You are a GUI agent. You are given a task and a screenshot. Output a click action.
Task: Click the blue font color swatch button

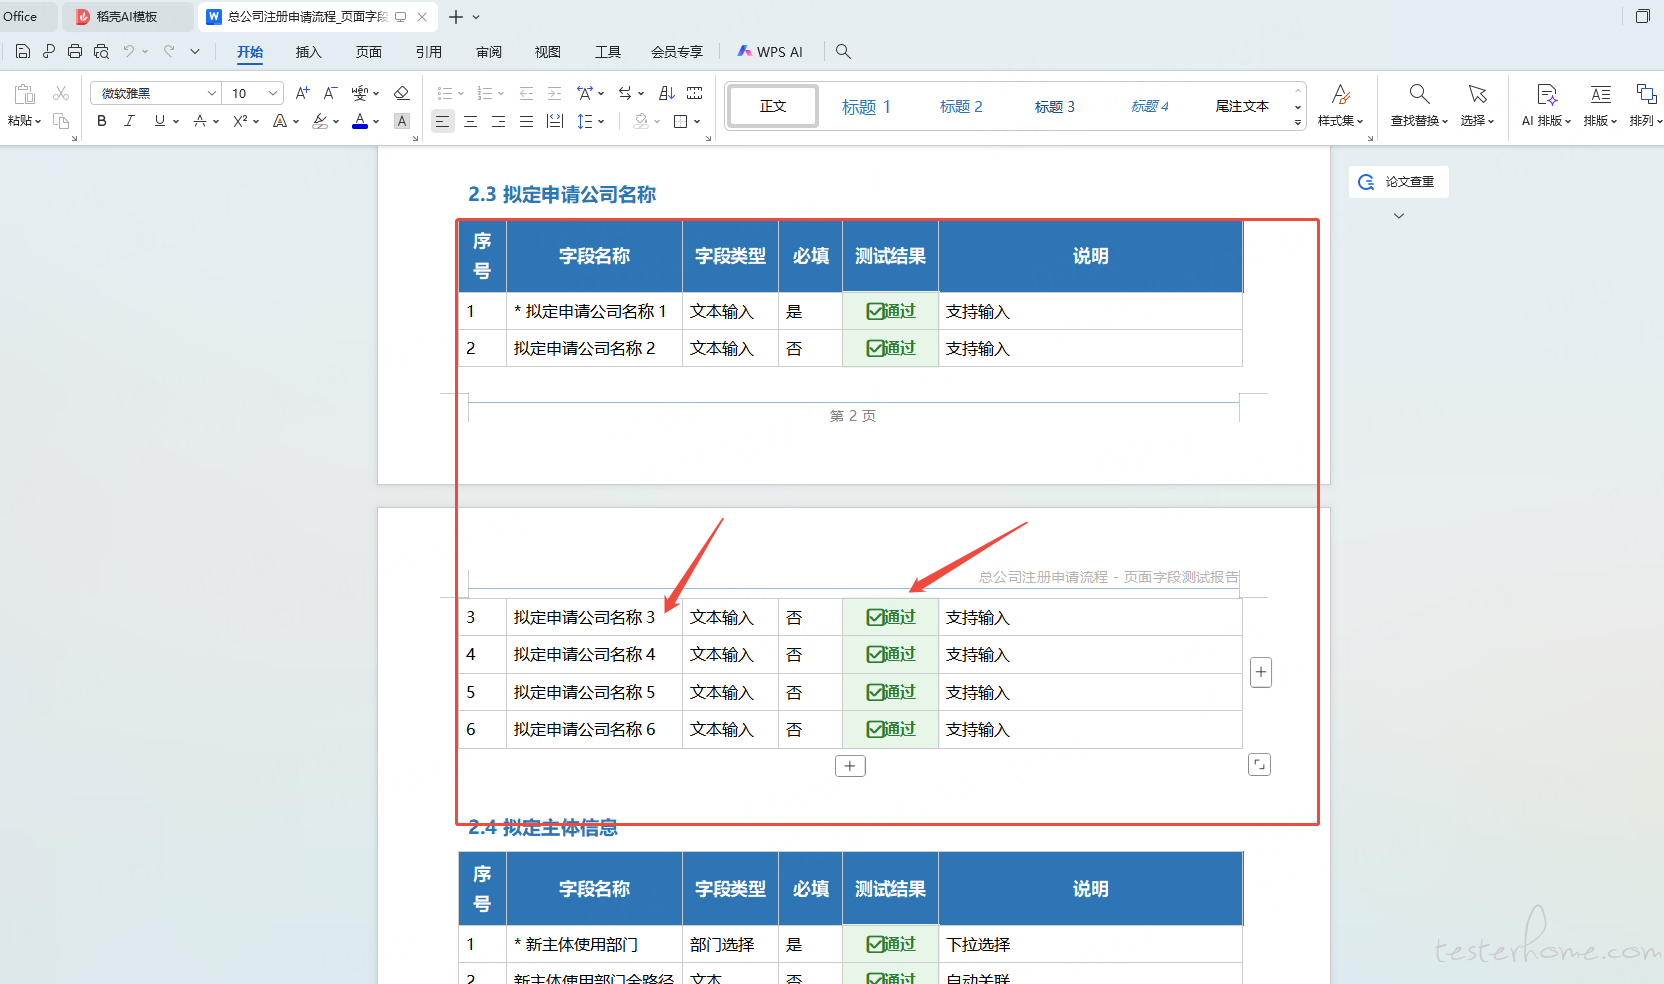(x=360, y=121)
